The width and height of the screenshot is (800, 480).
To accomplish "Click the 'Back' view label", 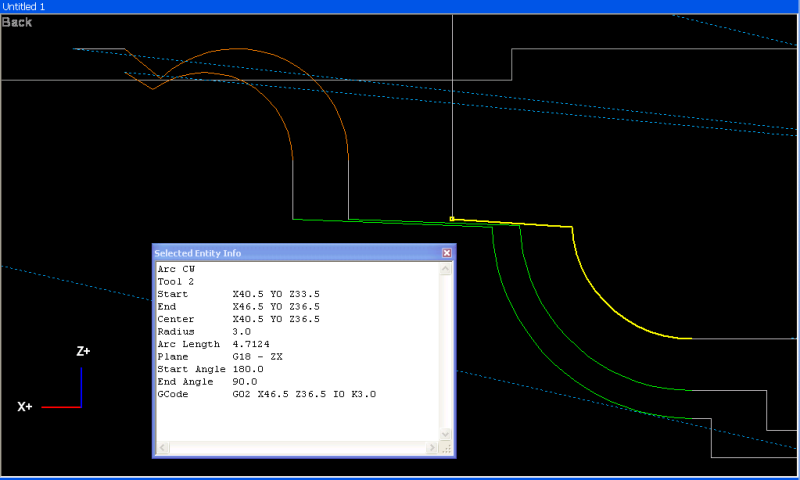I will [x=17, y=22].
